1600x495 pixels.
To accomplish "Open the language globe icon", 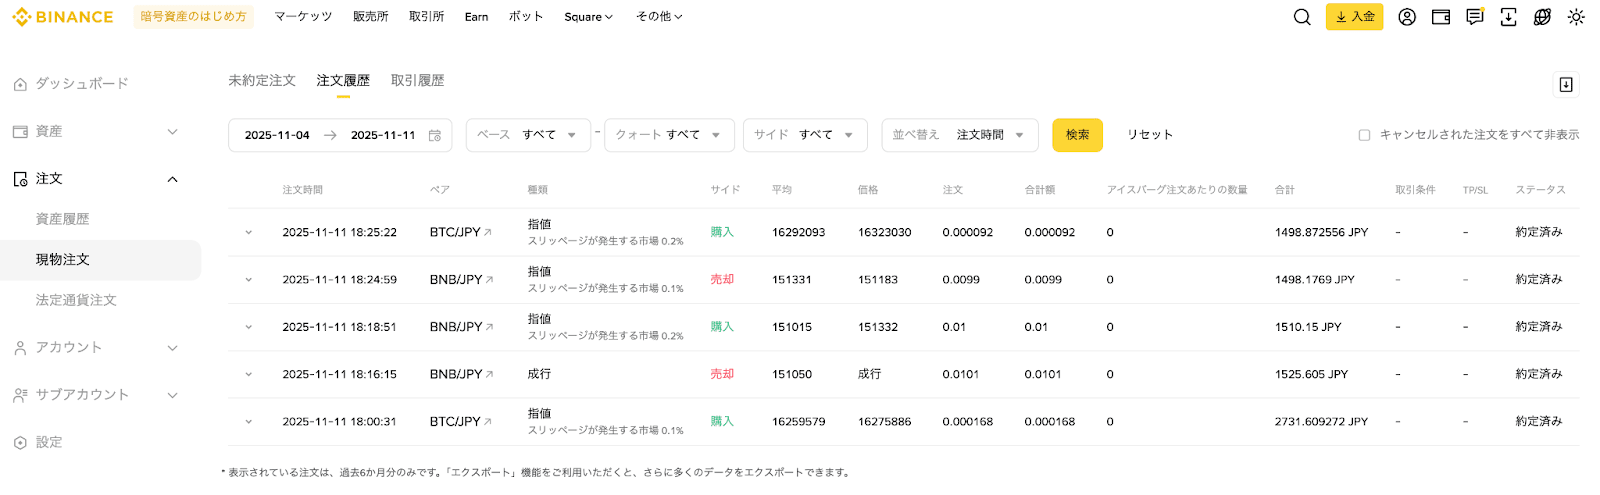I will [1542, 17].
